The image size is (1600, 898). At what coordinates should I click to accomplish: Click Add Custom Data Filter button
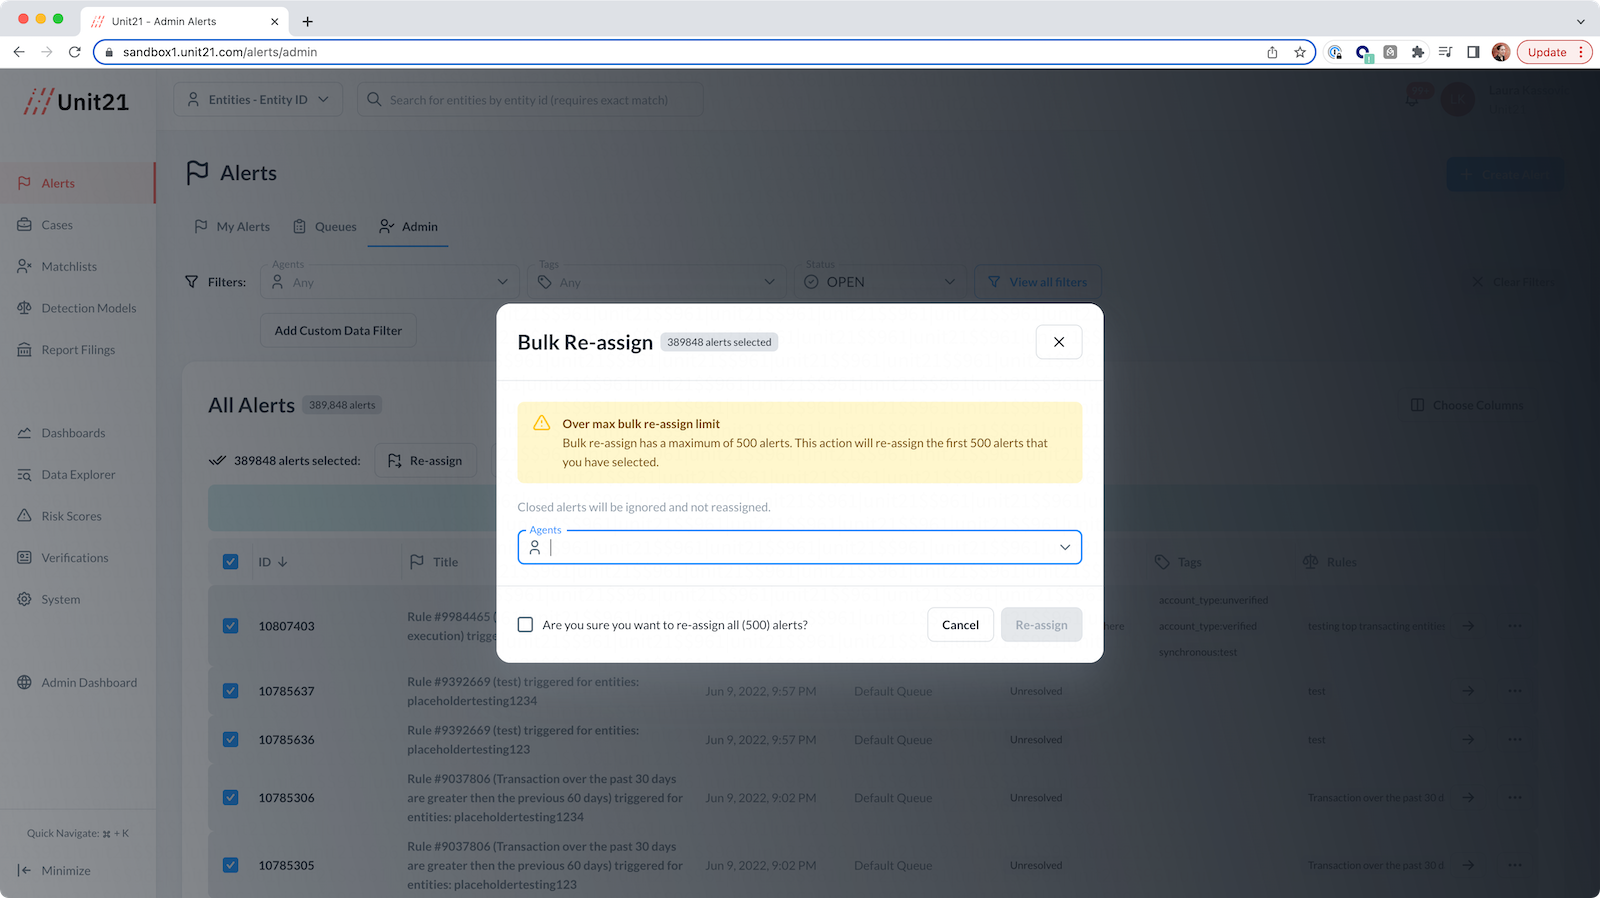(x=338, y=331)
